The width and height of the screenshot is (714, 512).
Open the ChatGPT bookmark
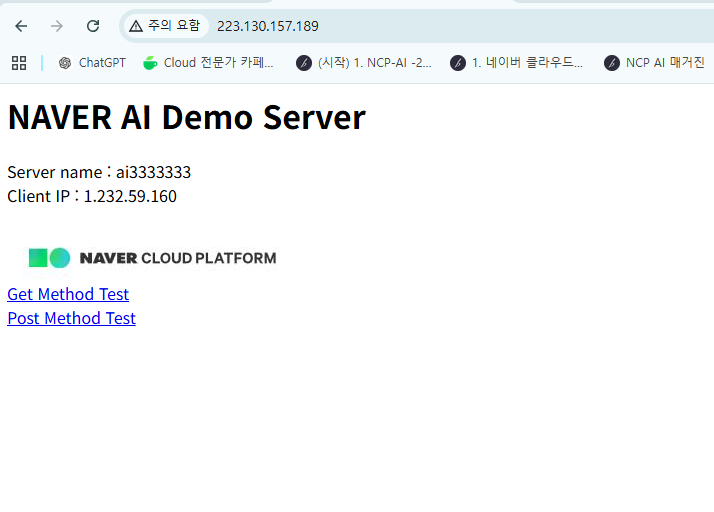click(x=92, y=63)
